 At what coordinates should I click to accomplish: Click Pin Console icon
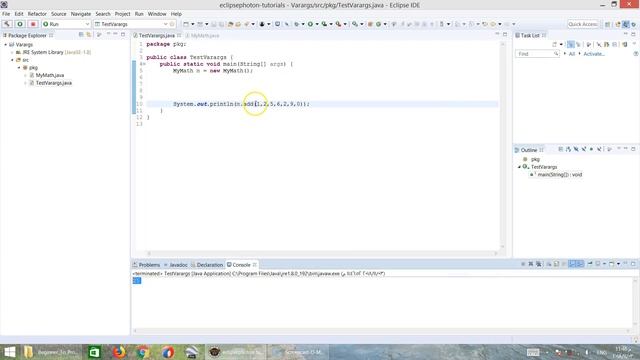pos(590,264)
